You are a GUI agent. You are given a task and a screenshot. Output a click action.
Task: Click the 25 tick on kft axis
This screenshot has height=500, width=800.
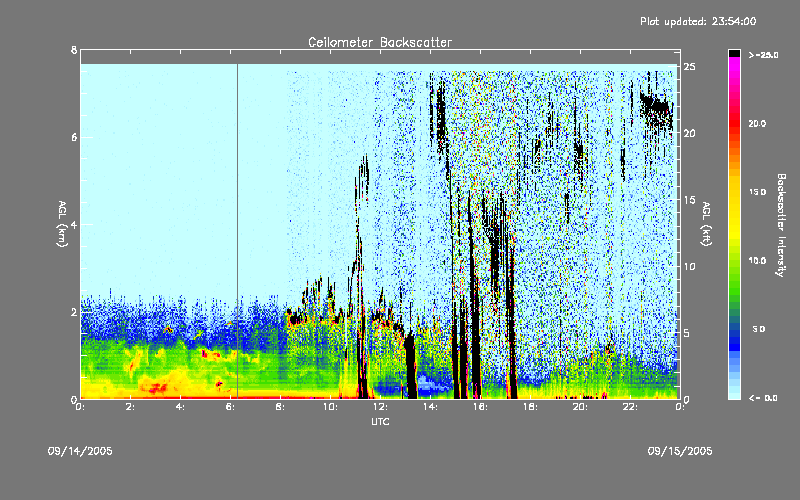click(x=689, y=67)
